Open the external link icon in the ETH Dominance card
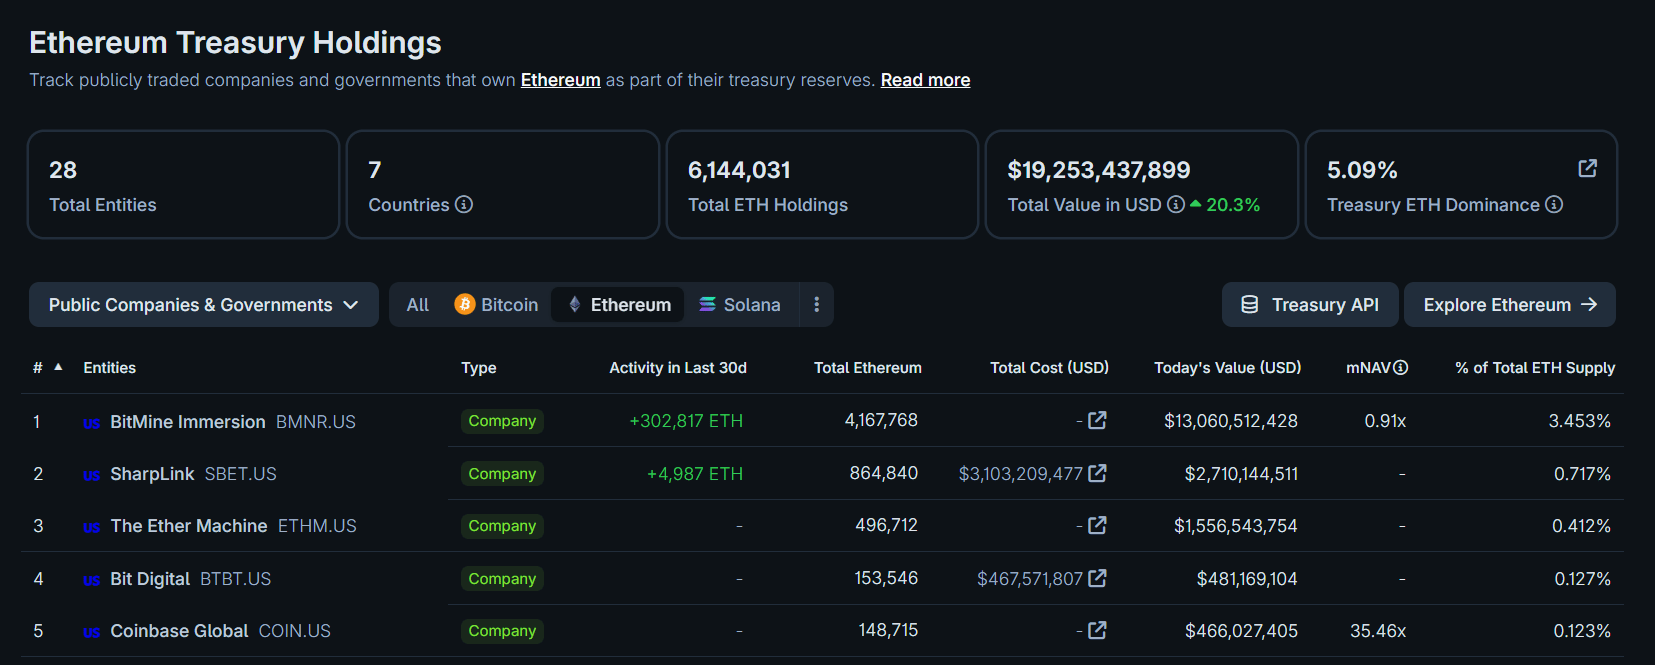Viewport: 1655px width, 665px height. pyautogui.click(x=1587, y=168)
